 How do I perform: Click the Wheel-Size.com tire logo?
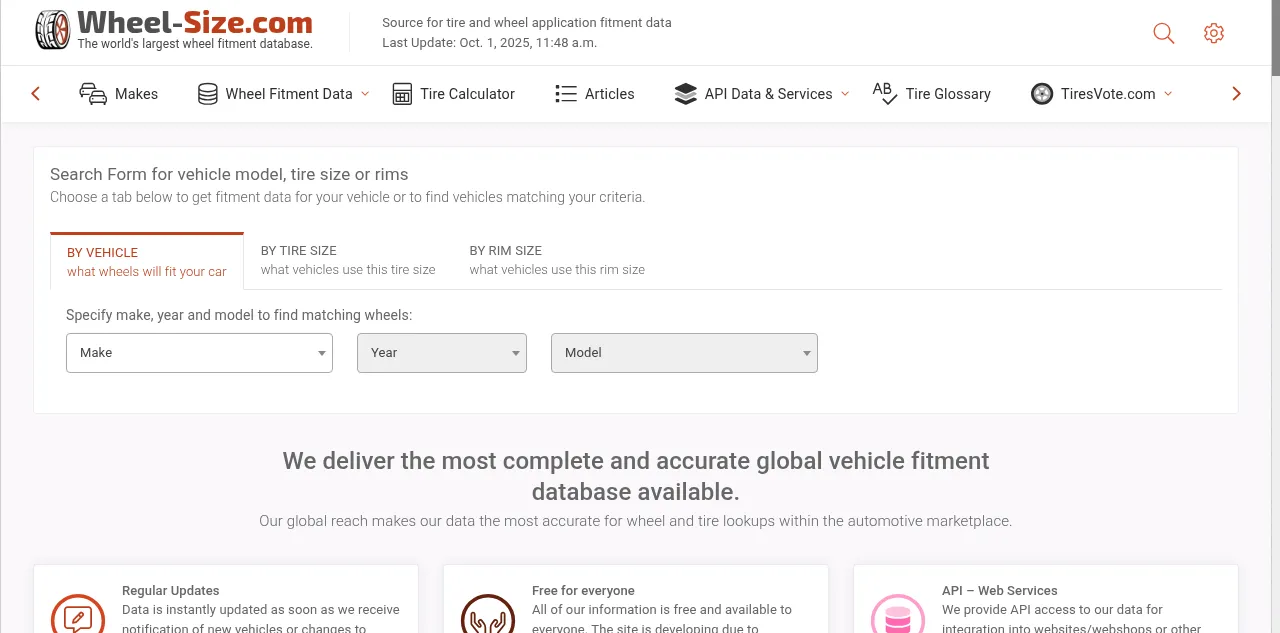[52, 30]
